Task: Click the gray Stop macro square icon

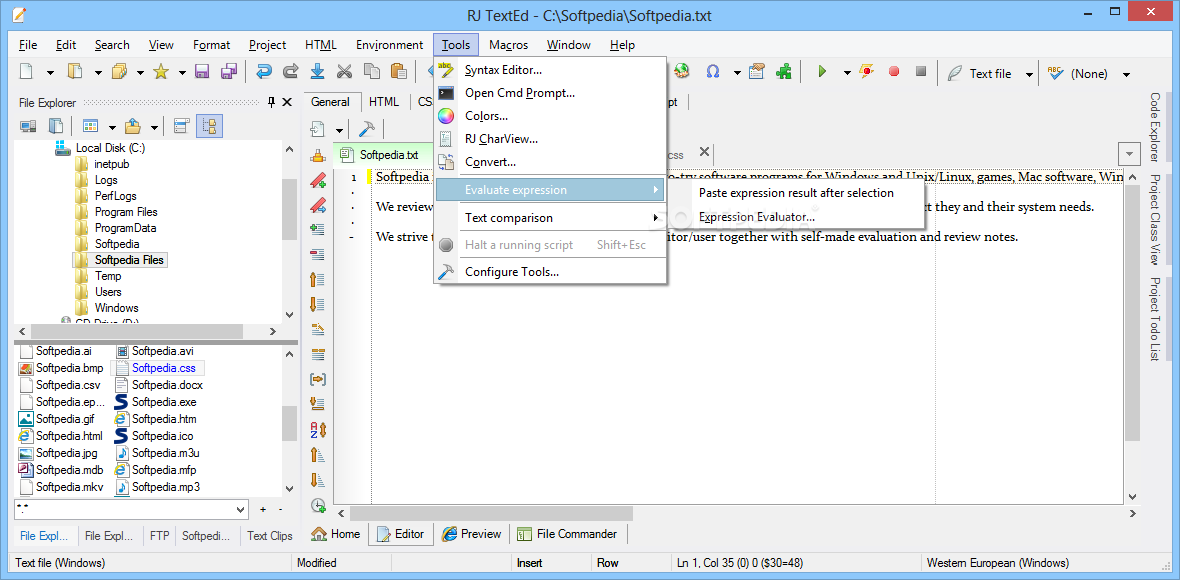Action: tap(921, 72)
